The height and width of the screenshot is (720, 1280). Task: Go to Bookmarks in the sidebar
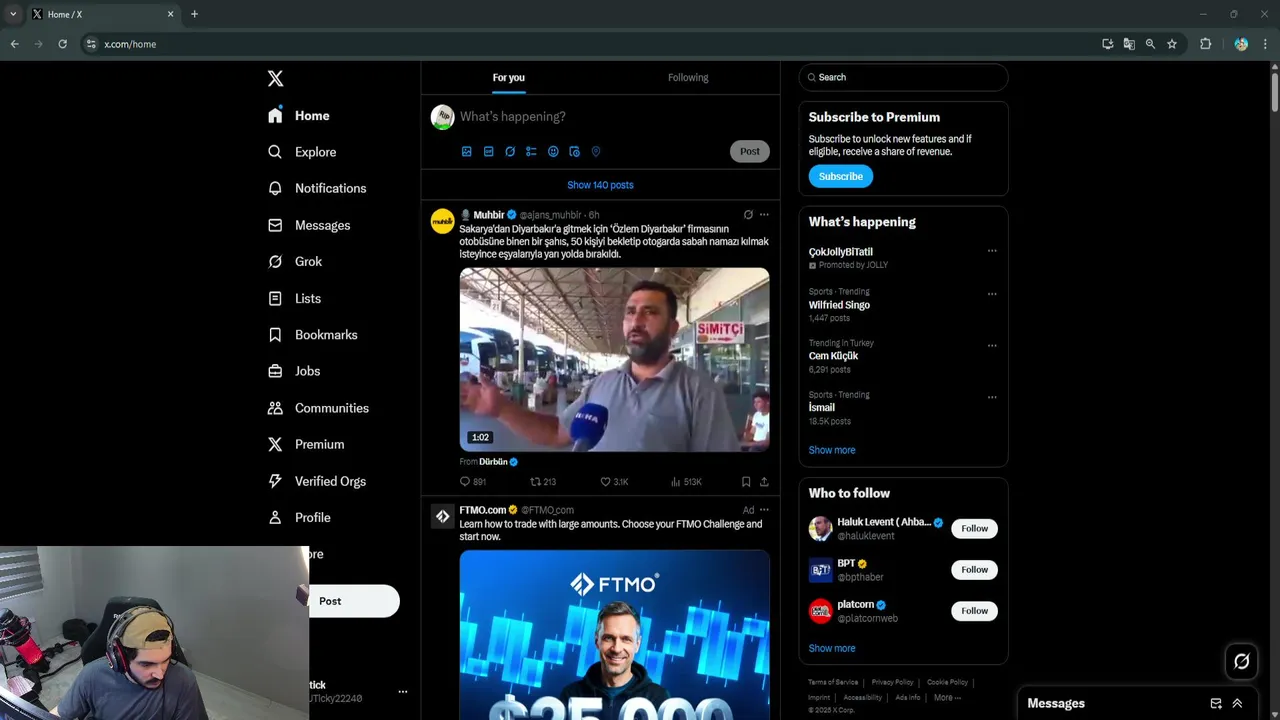tap(312, 335)
